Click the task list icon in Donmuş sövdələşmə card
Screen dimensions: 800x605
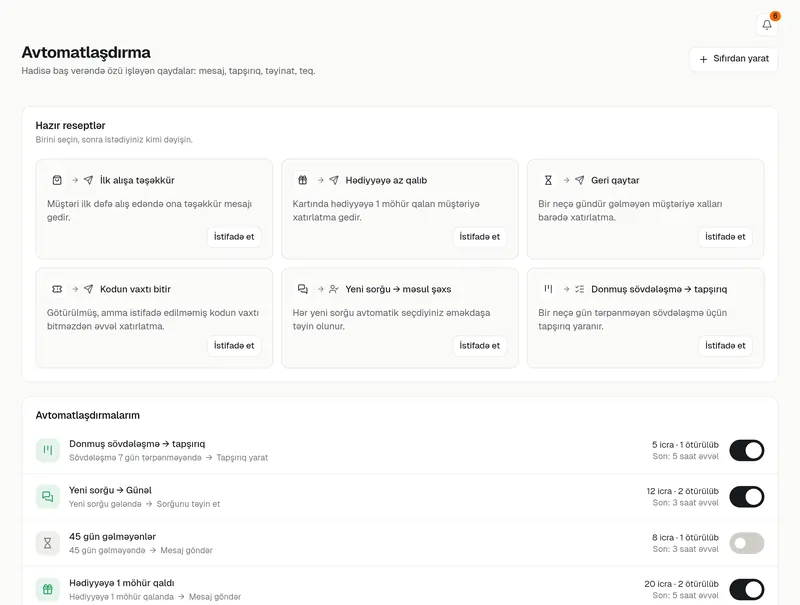(x=579, y=289)
